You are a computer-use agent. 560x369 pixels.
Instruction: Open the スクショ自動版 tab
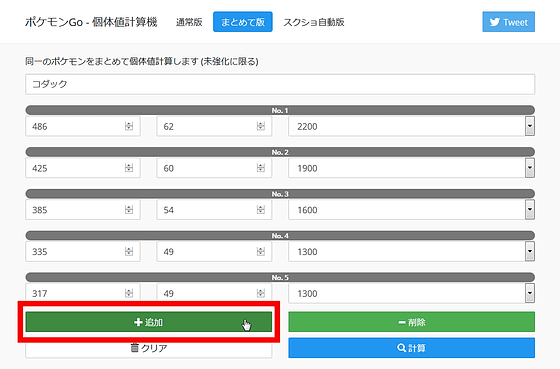click(x=314, y=22)
